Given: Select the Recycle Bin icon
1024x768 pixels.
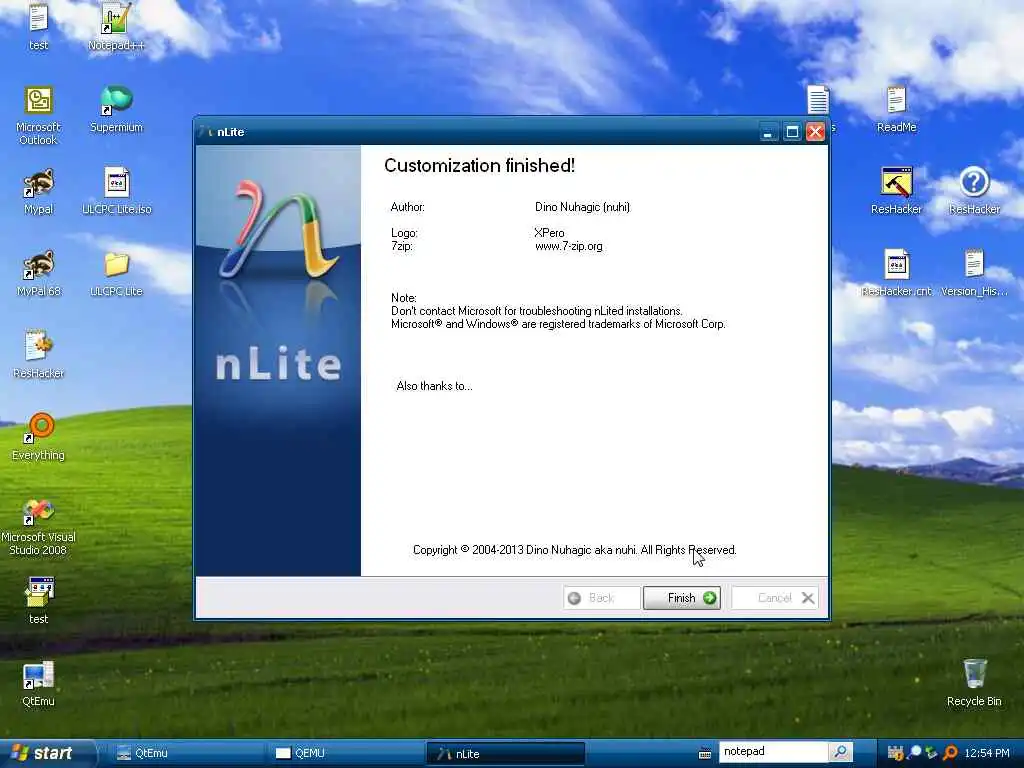Looking at the screenshot, I should [x=974, y=683].
